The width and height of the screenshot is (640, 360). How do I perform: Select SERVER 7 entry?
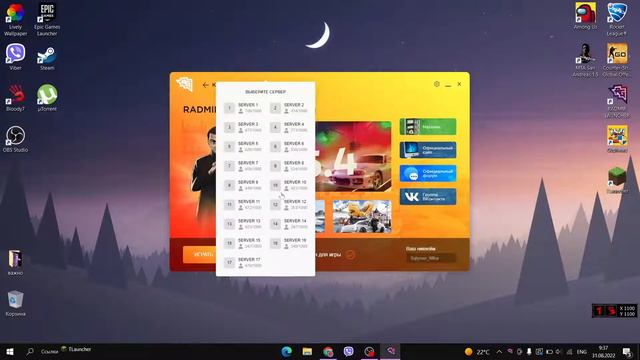tap(243, 166)
